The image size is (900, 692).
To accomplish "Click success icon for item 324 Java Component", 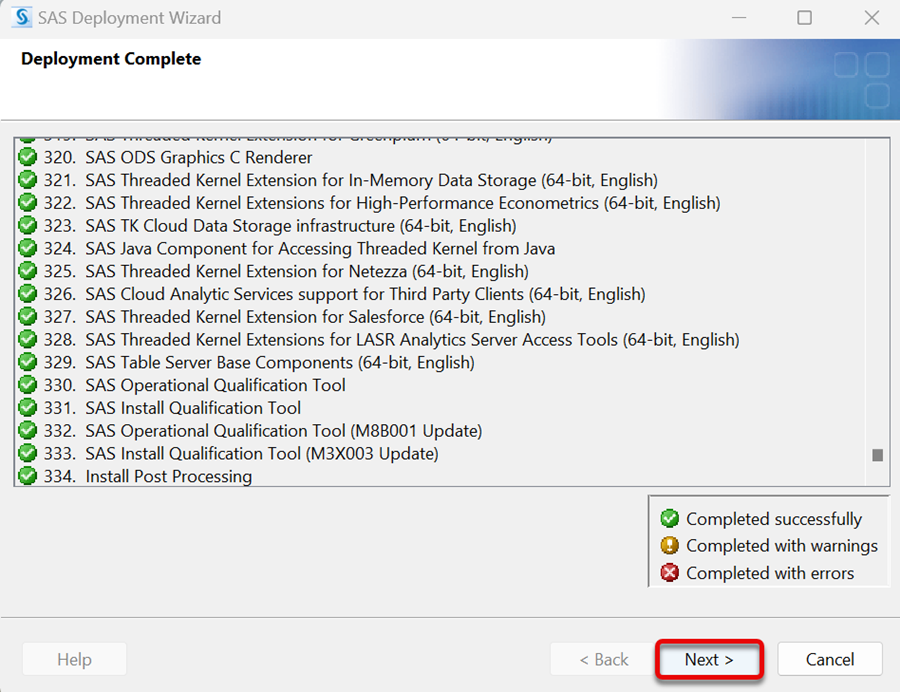I will coord(28,248).
